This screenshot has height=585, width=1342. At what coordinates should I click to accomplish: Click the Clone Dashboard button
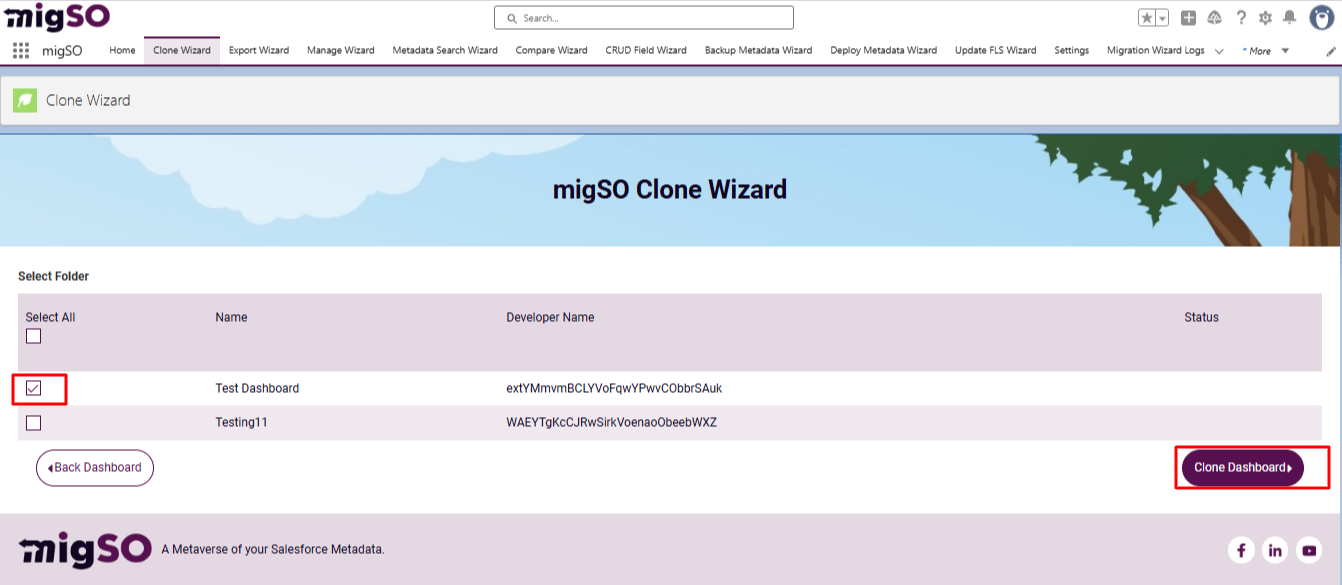[1242, 467]
